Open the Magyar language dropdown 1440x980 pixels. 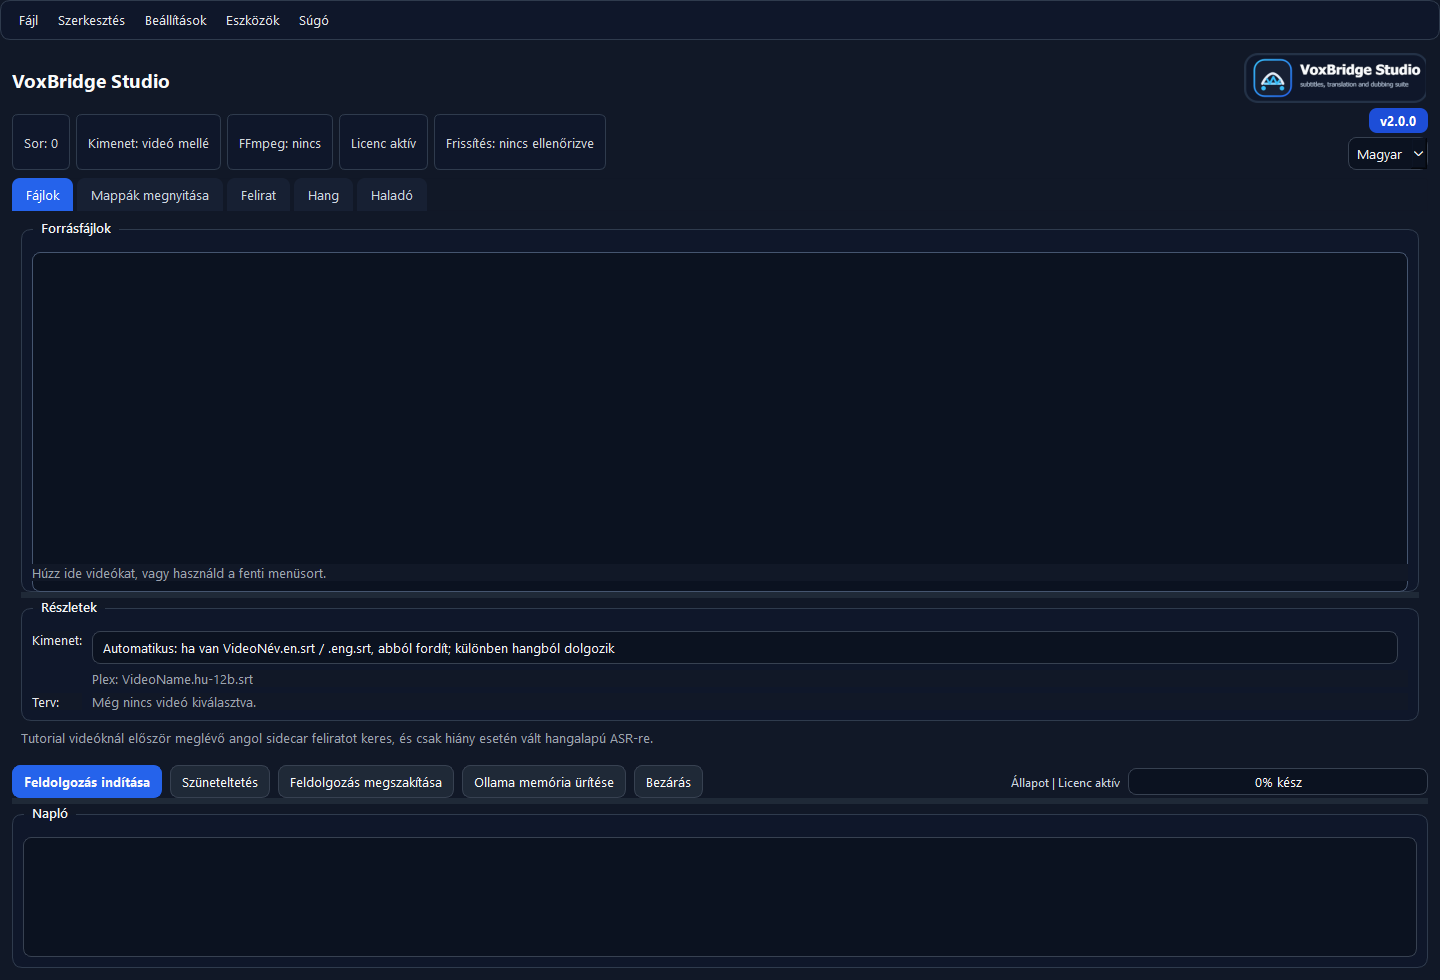coord(1388,153)
